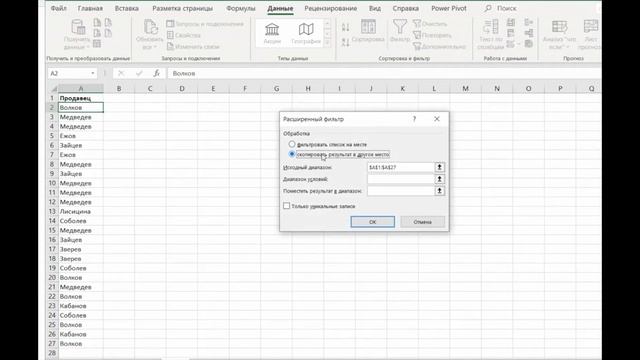
Task: Click the select-all corner triangle
Action: 54,89
